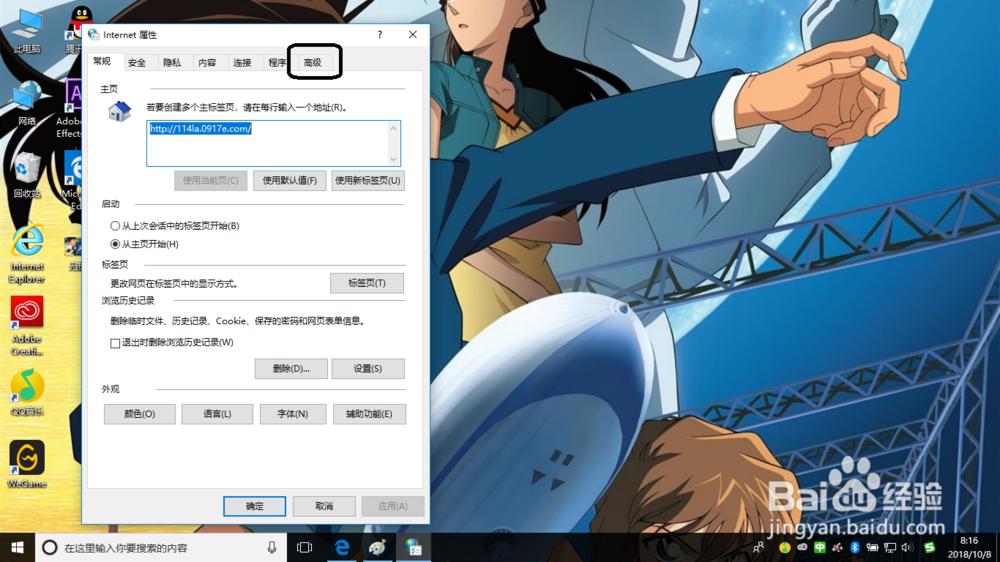Open the 语言(L) settings button
This screenshot has height=562, width=1000.
217,414
